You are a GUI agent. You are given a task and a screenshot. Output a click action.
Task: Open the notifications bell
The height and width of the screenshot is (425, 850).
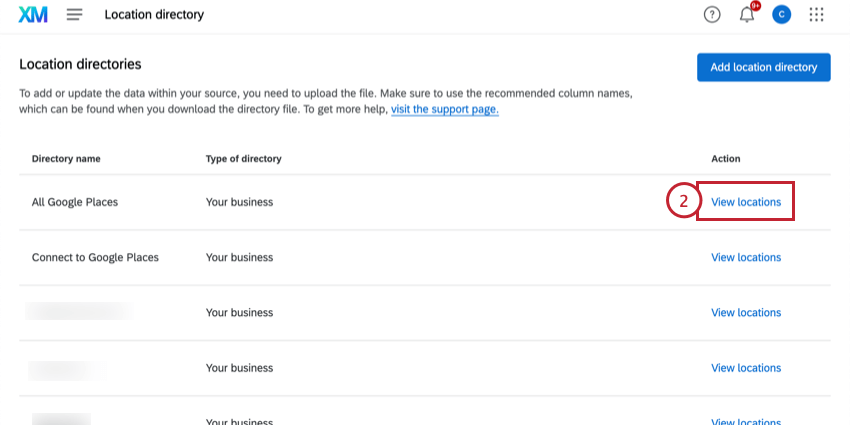click(x=747, y=15)
